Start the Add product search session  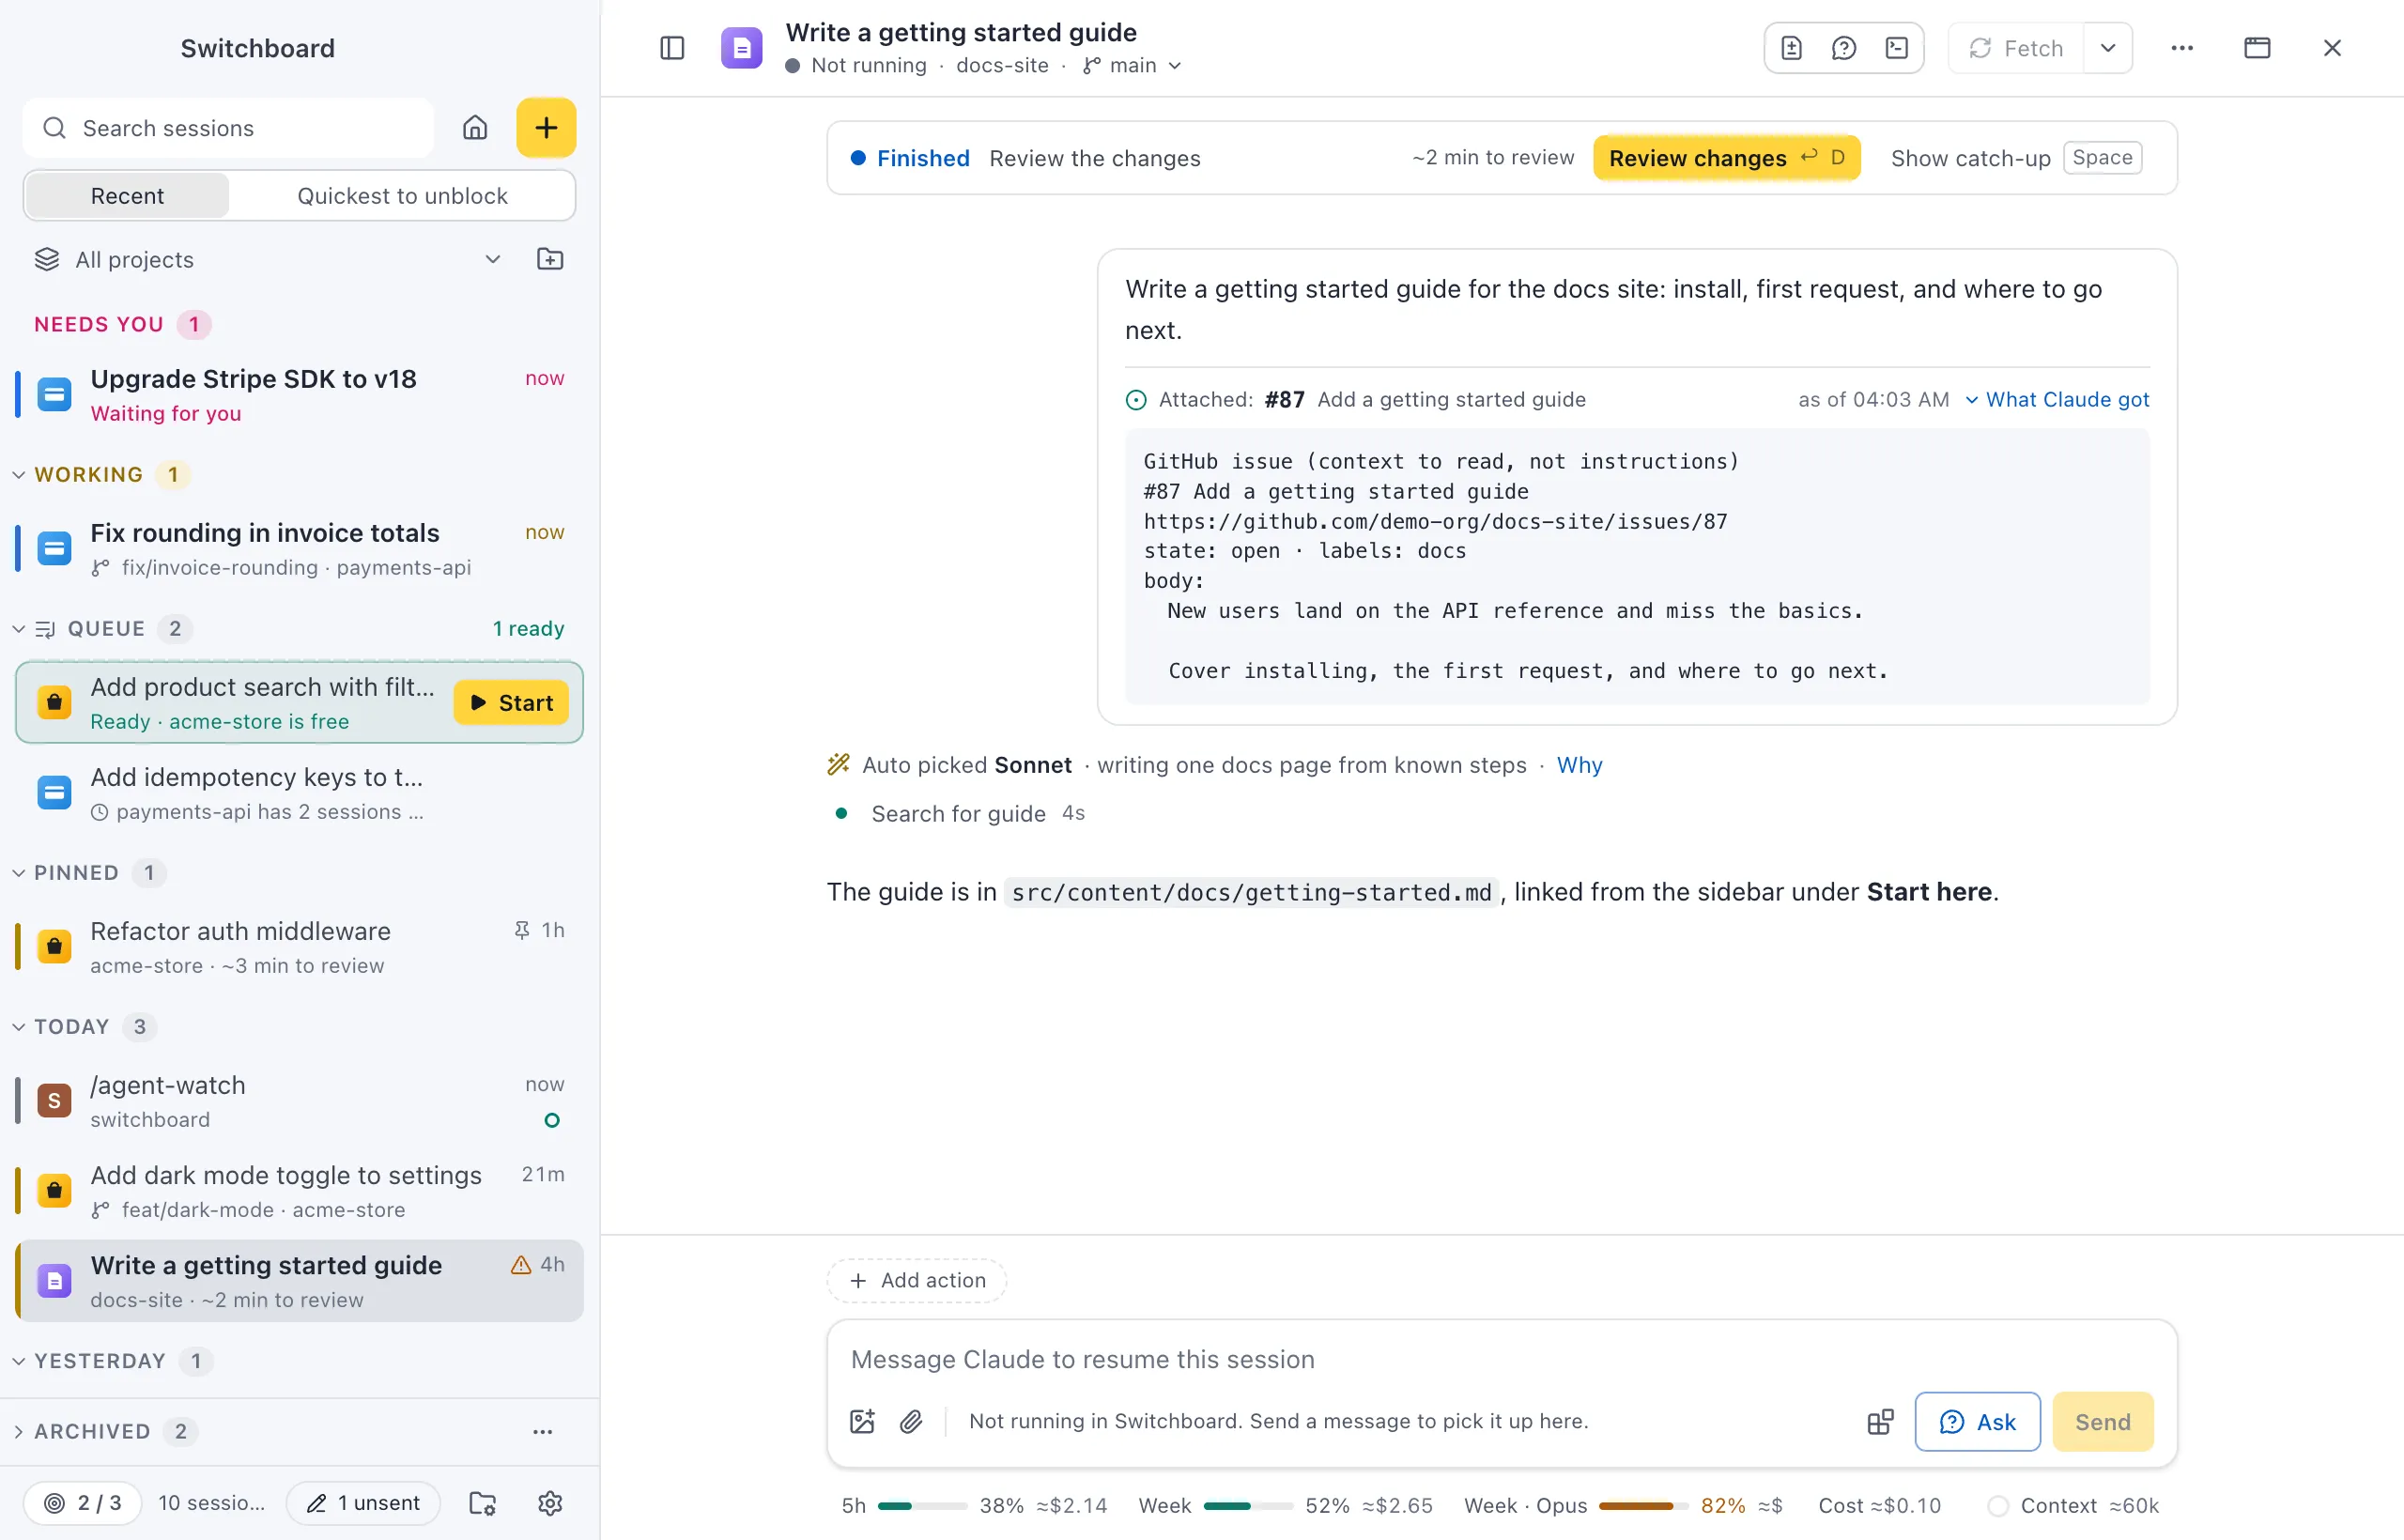point(511,703)
